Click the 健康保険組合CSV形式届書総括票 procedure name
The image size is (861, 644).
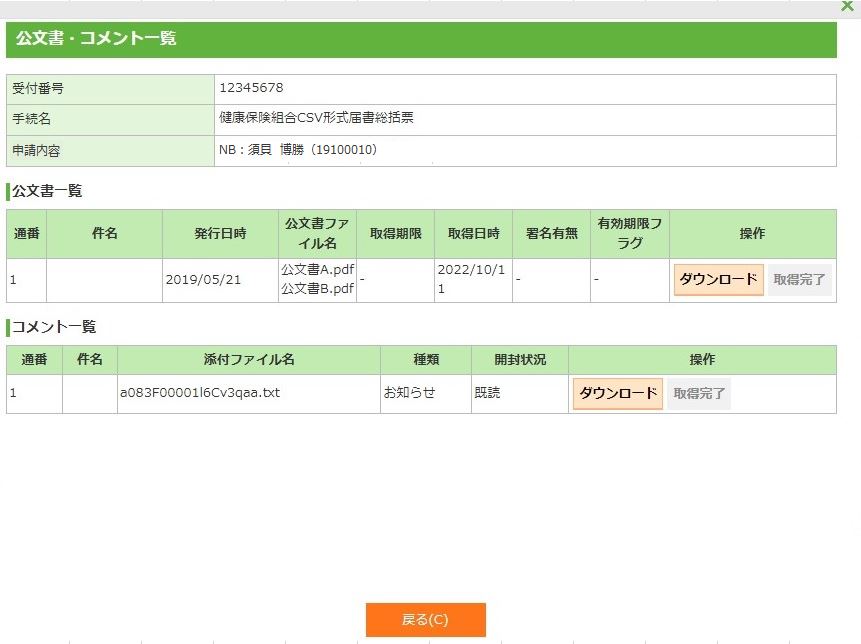pyautogui.click(x=316, y=118)
